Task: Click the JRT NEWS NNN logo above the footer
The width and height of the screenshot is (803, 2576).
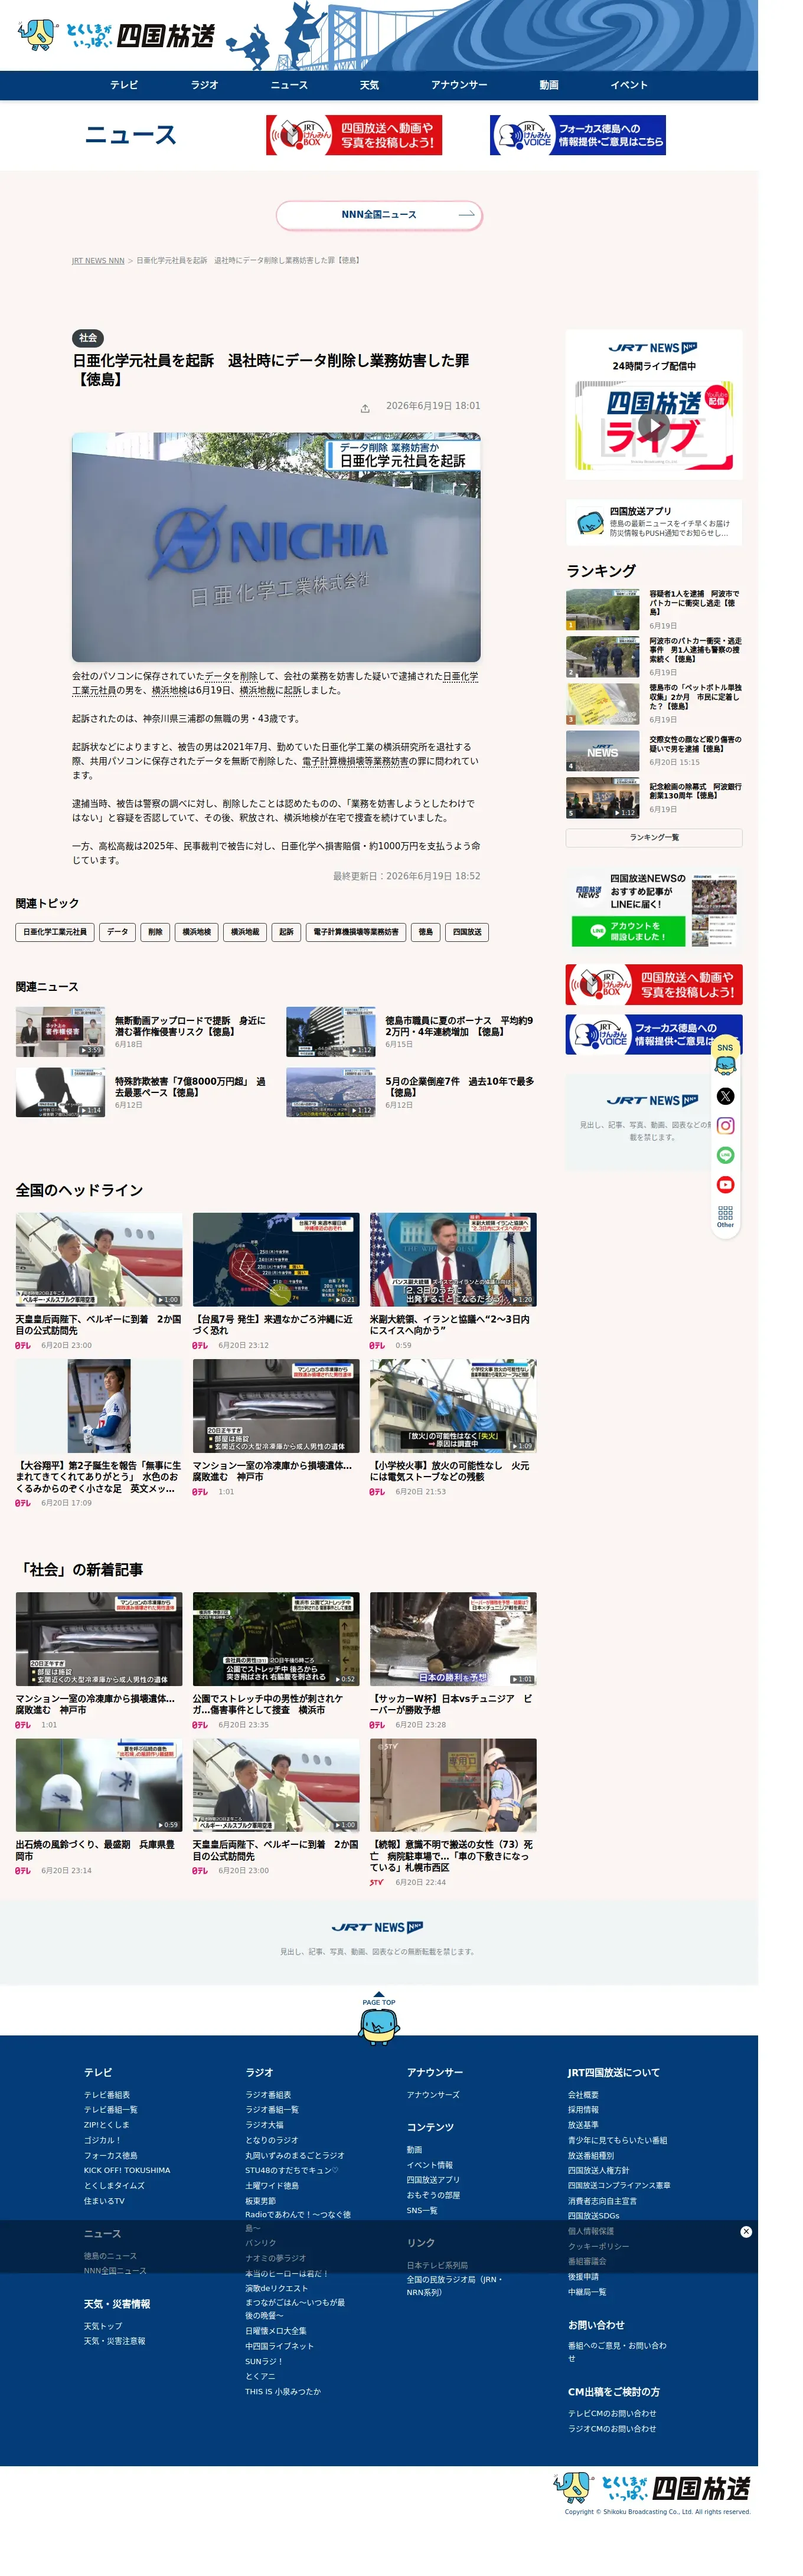Action: coord(377,1927)
